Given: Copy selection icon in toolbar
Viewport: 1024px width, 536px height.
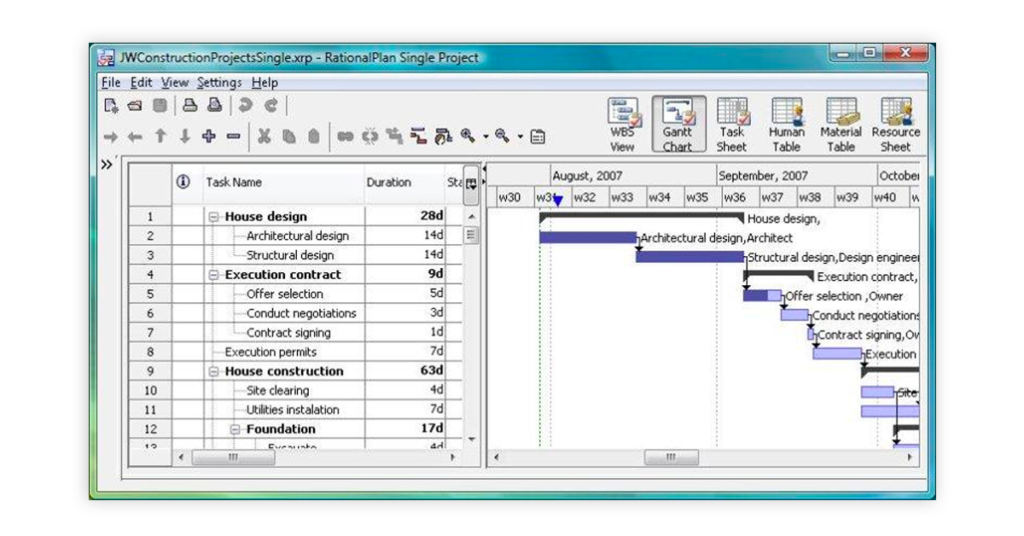Looking at the screenshot, I should click(x=289, y=136).
